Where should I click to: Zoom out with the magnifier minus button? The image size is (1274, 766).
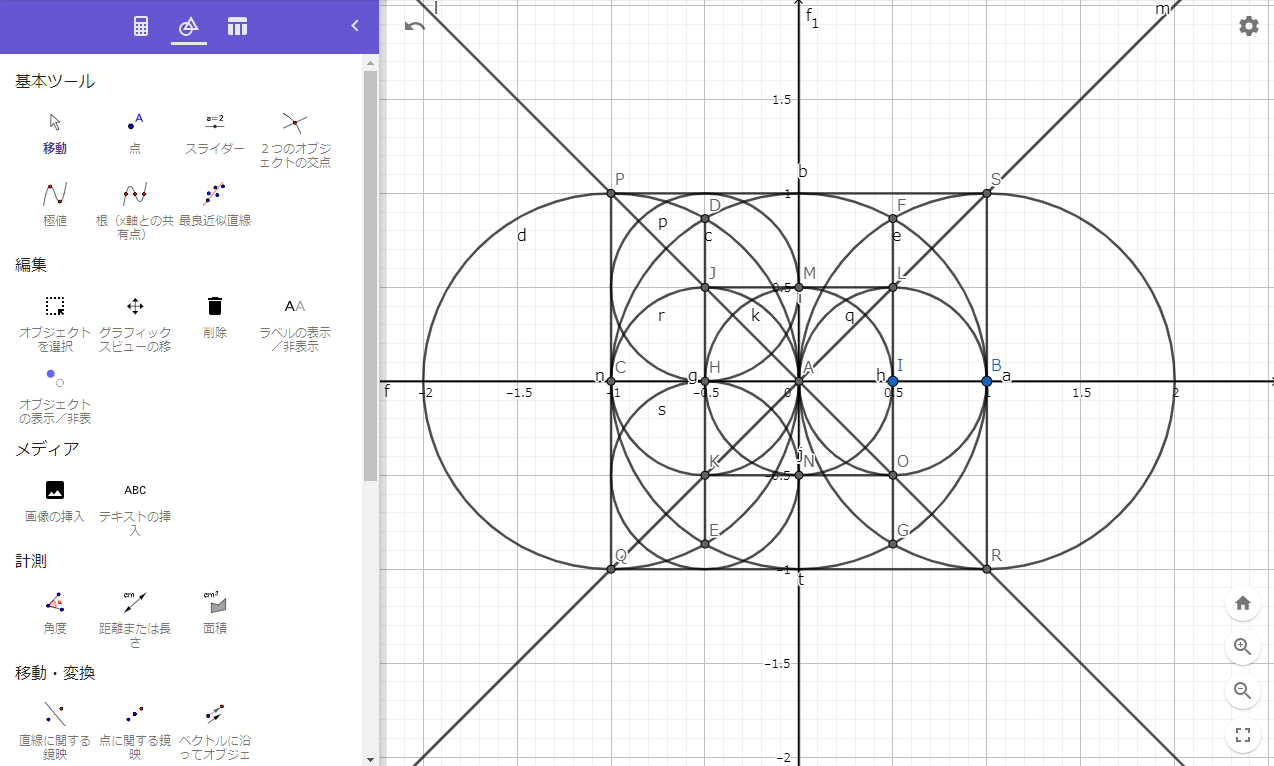coord(1243,691)
